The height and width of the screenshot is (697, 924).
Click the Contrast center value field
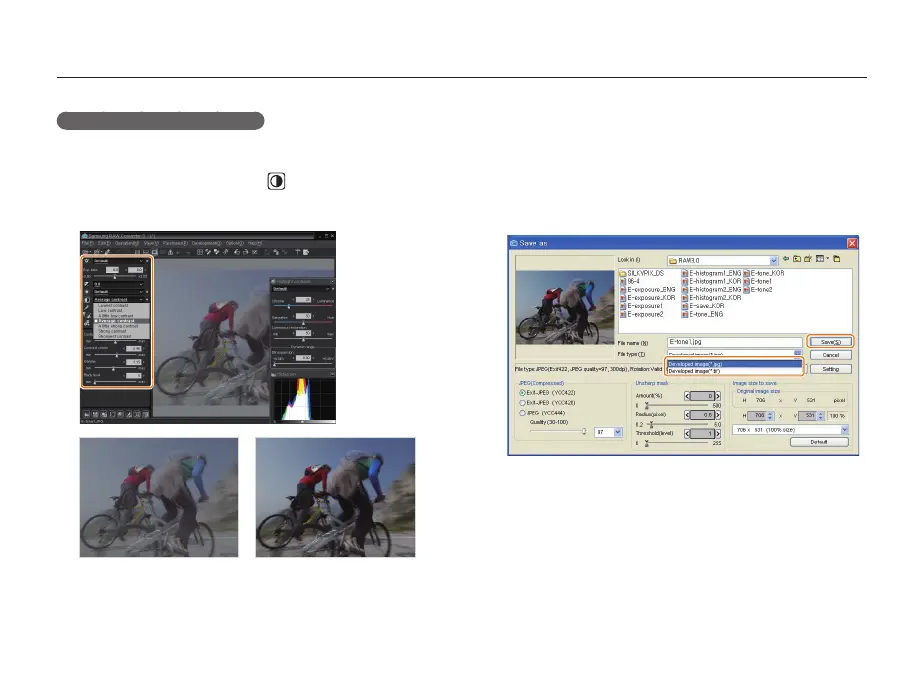[x=133, y=348]
